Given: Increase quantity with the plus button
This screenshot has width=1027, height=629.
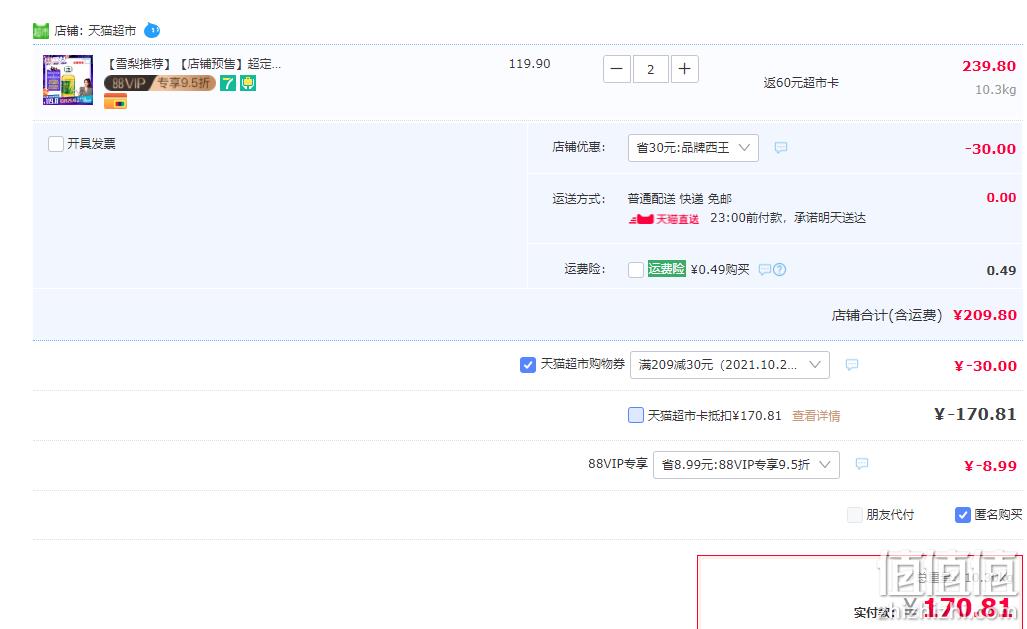Looking at the screenshot, I should (x=684, y=69).
